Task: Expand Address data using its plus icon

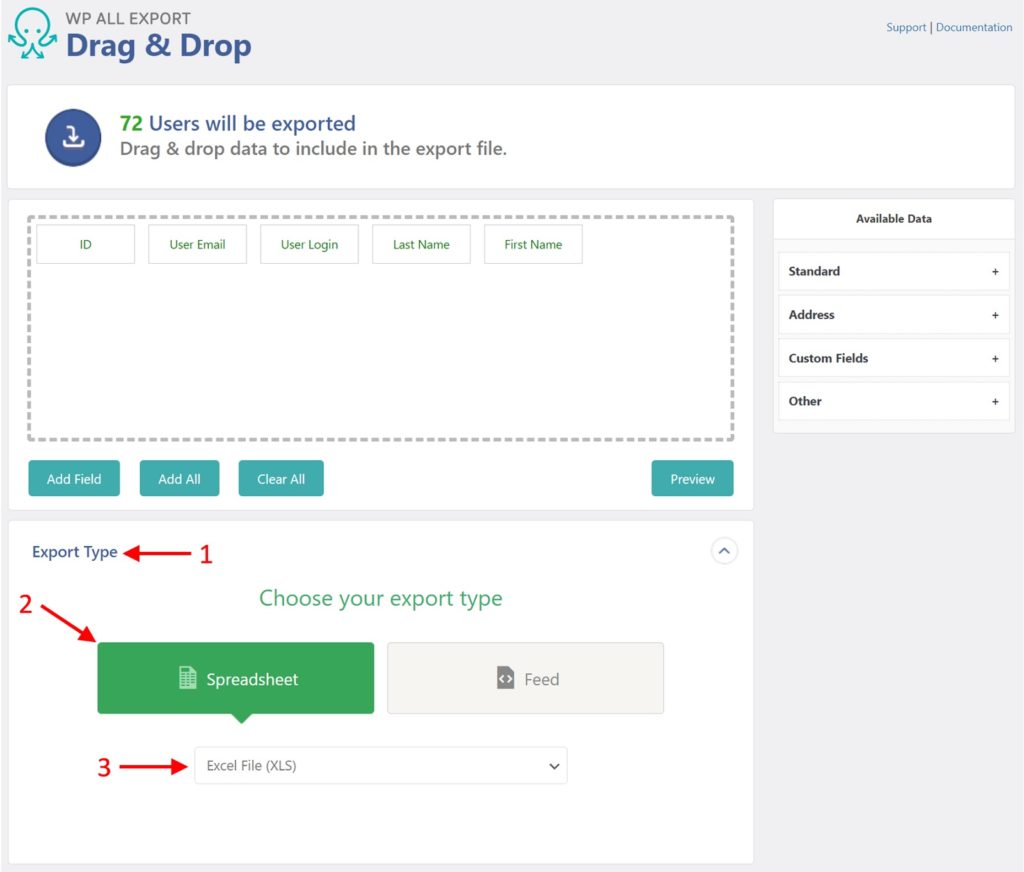Action: coord(995,314)
